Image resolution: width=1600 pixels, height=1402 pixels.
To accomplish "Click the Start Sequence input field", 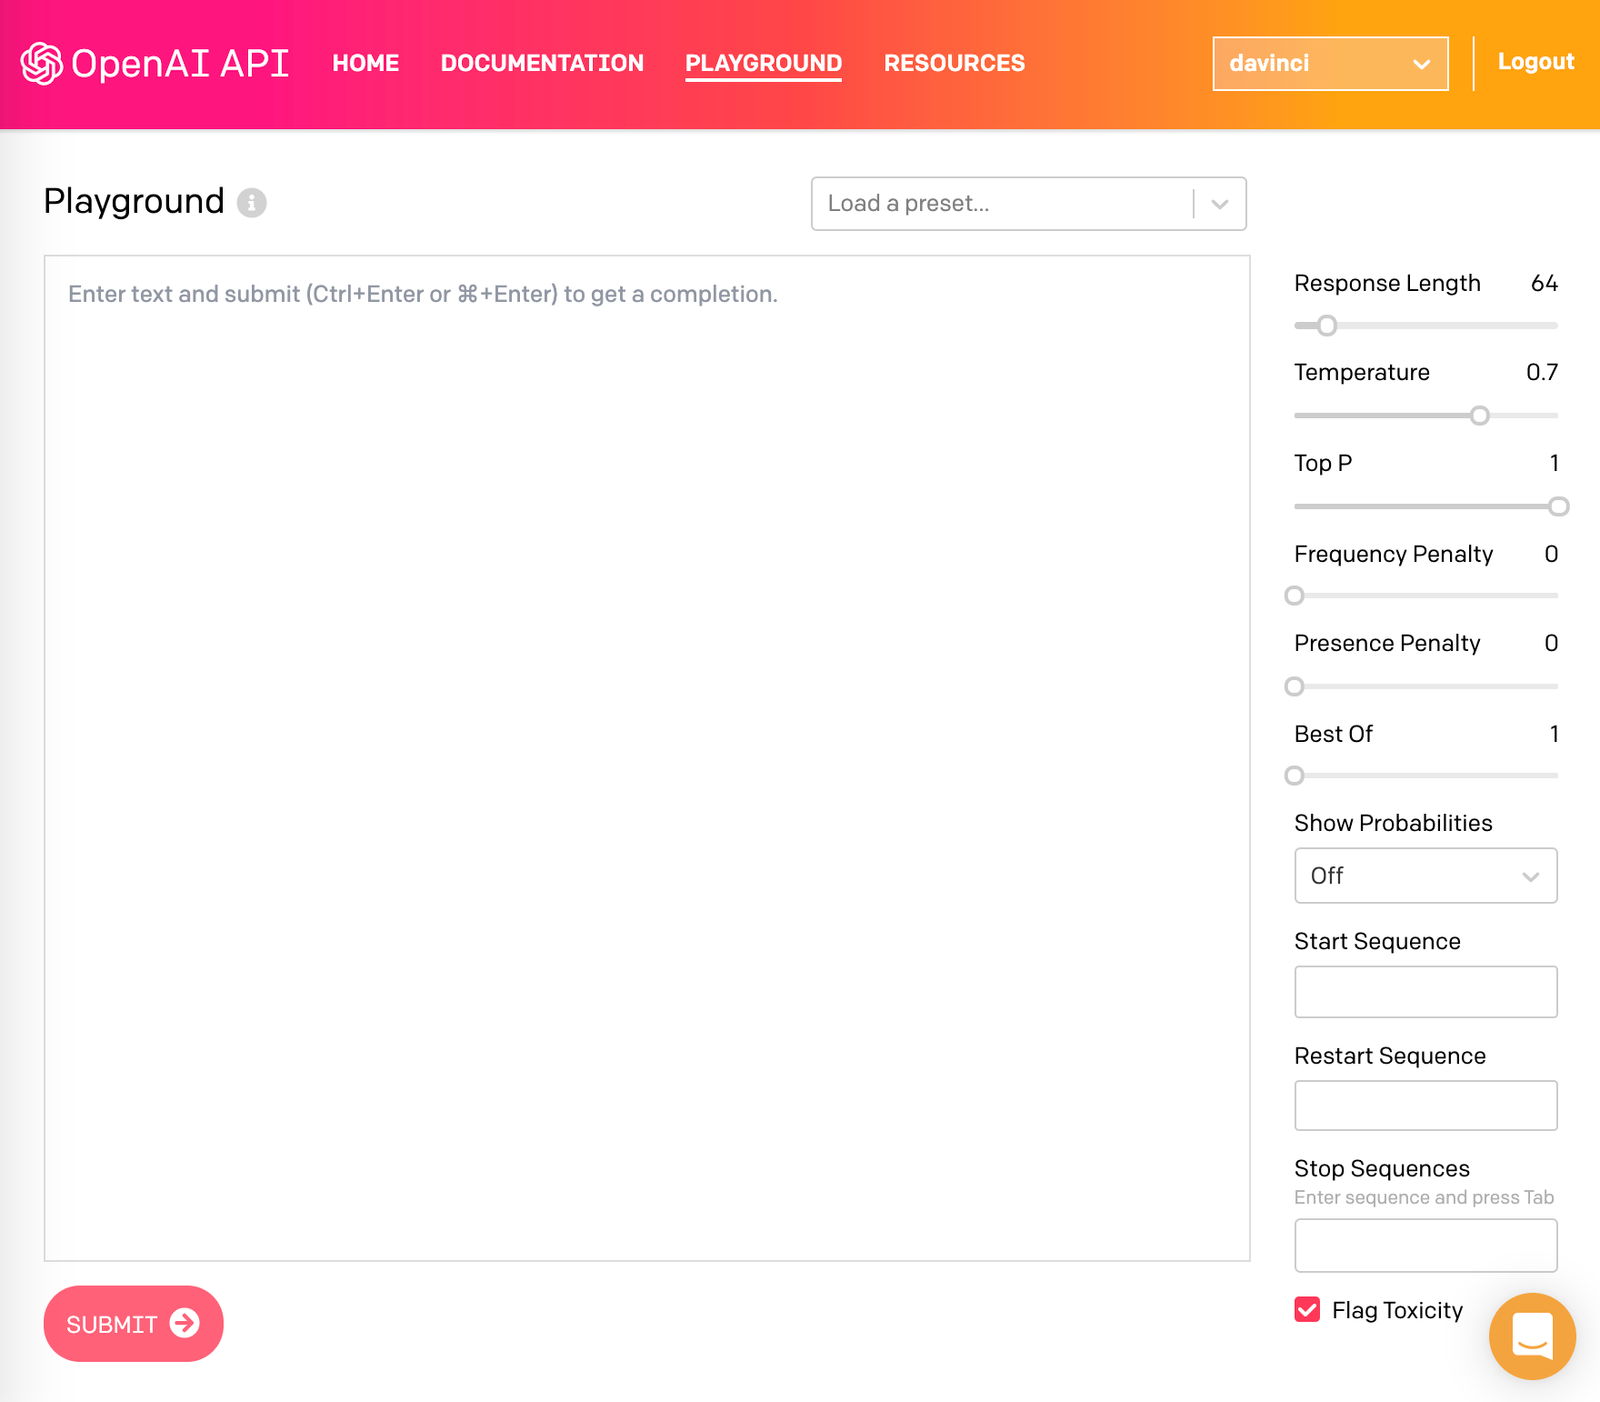I will [x=1425, y=991].
